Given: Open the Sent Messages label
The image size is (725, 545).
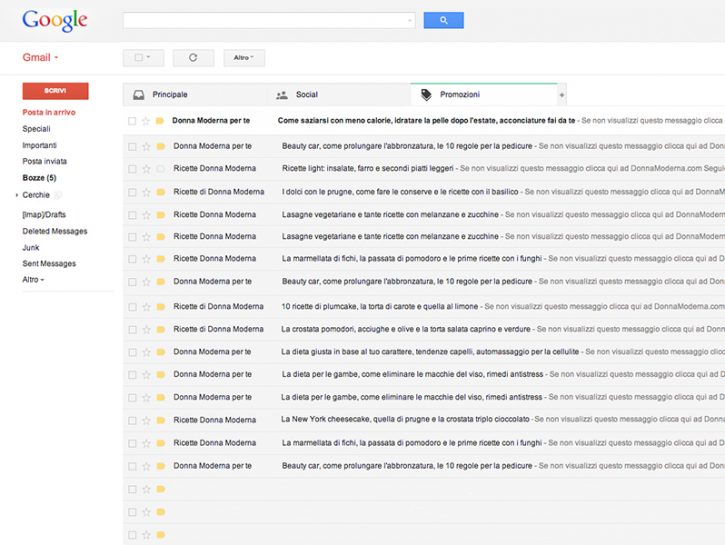Looking at the screenshot, I should pos(49,263).
